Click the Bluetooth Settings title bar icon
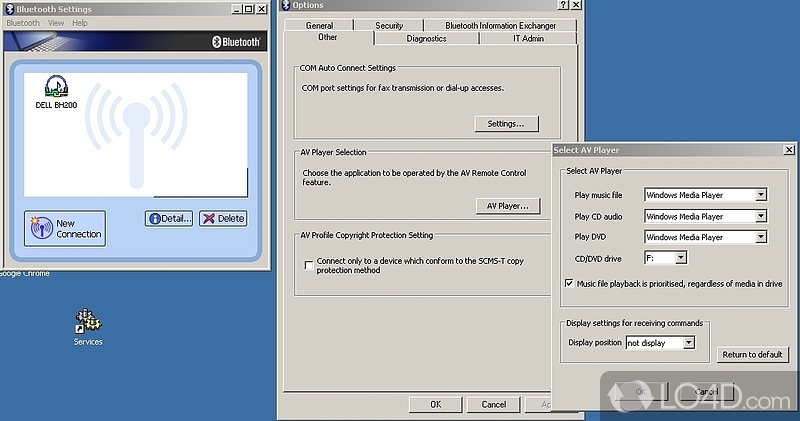Viewport: 800px width, 421px height. pos(9,9)
